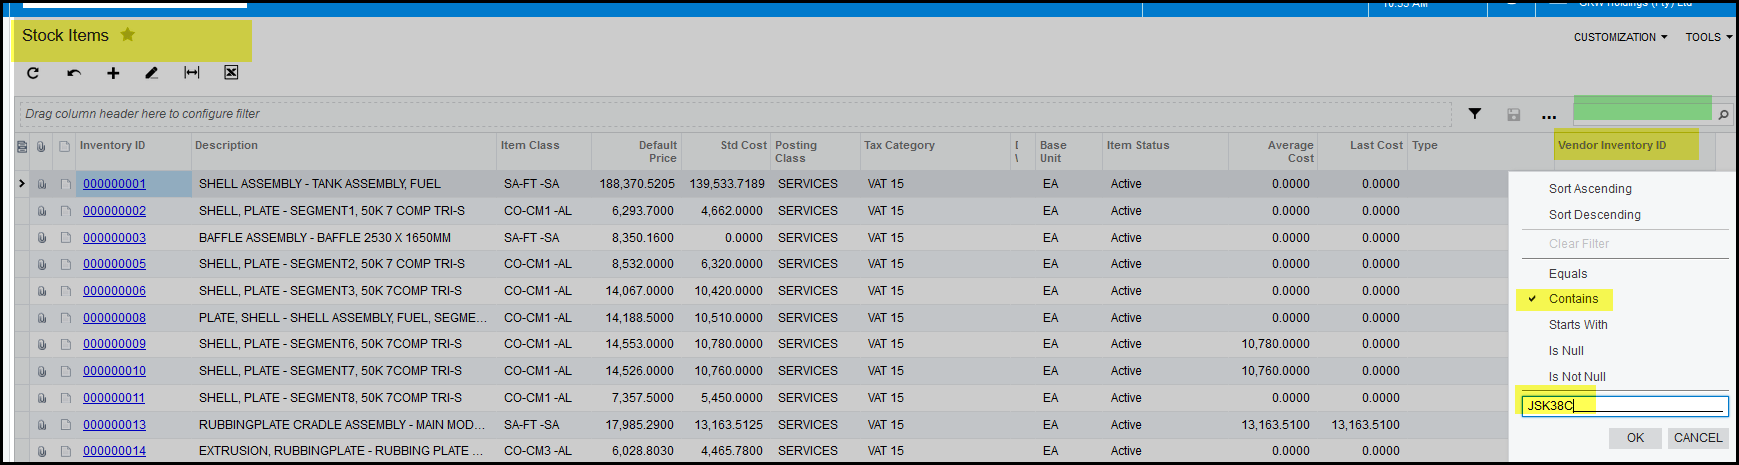Open the three-dots more options menu
The image size is (1739, 465).
point(1549,116)
